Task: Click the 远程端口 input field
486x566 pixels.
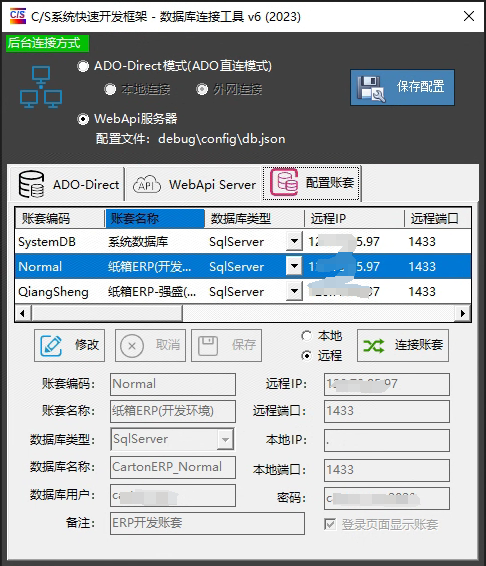Action: [387, 411]
